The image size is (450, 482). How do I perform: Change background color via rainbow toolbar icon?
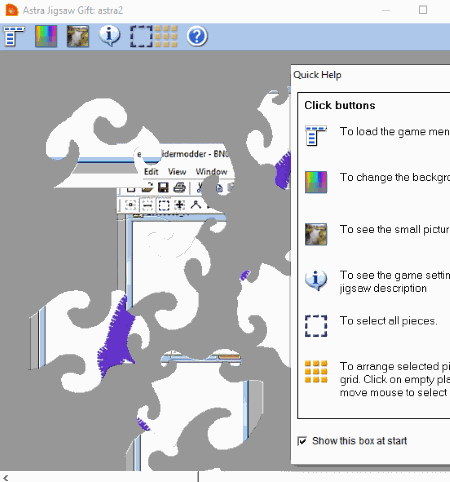coord(46,36)
